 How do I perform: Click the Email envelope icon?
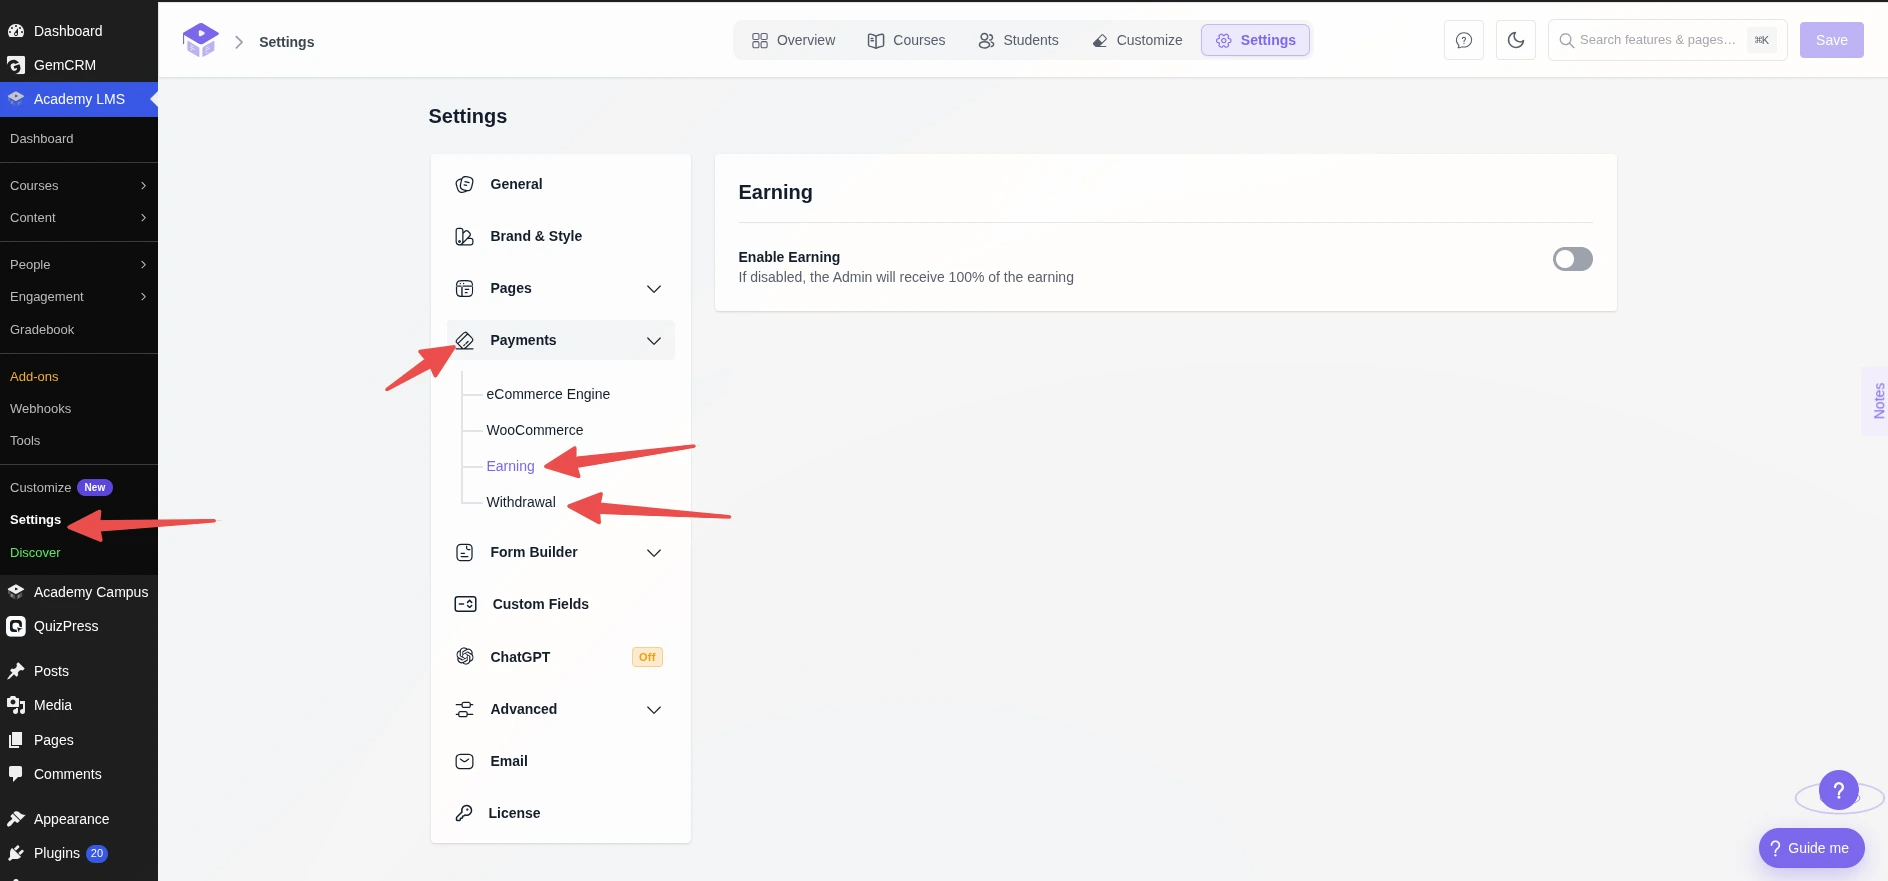point(465,761)
